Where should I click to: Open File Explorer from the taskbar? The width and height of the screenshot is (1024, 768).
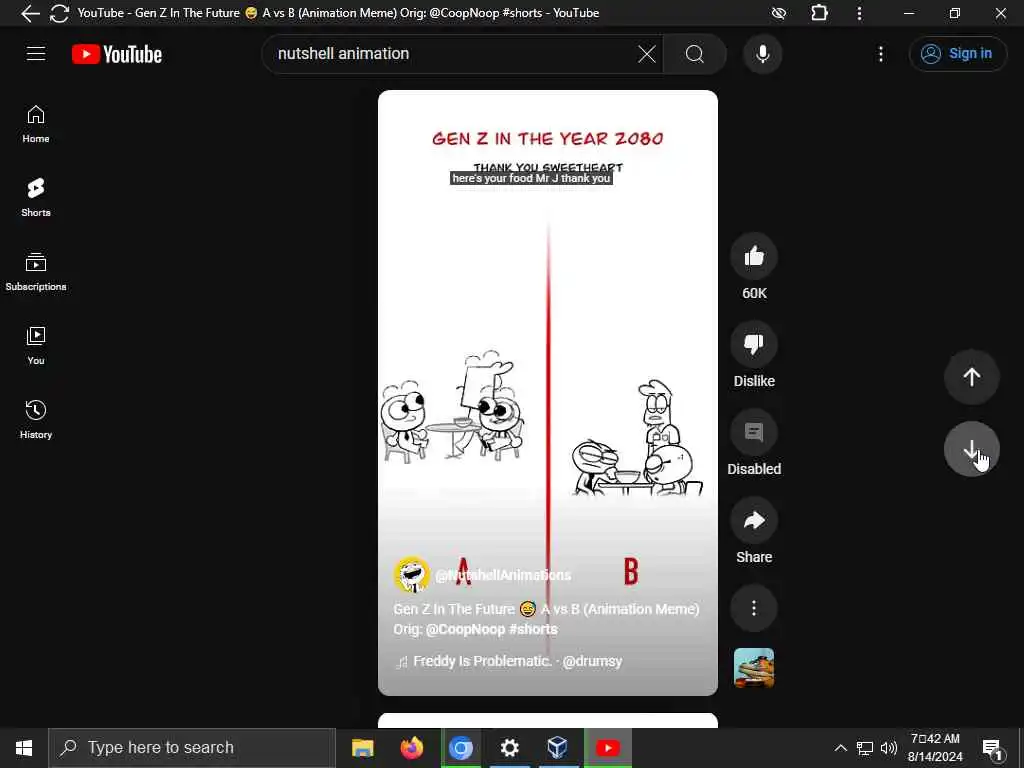(362, 748)
